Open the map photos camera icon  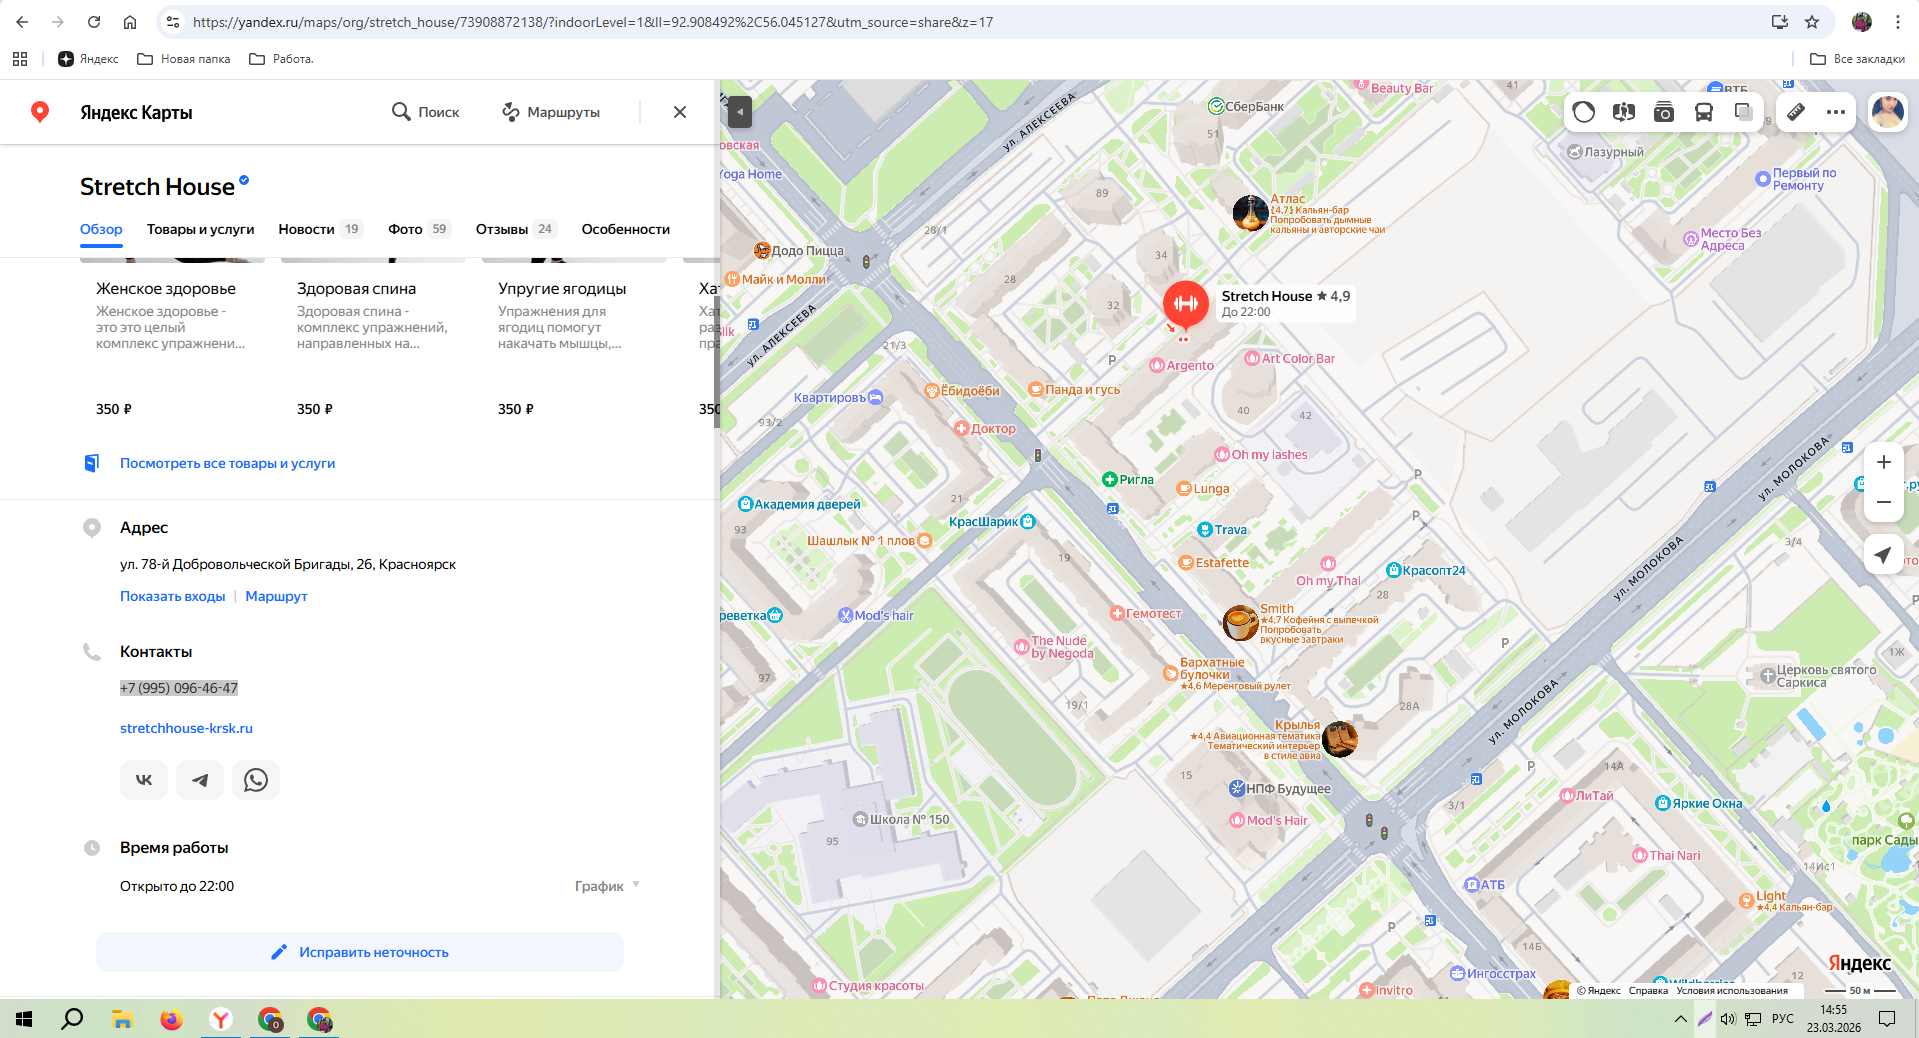(1663, 112)
